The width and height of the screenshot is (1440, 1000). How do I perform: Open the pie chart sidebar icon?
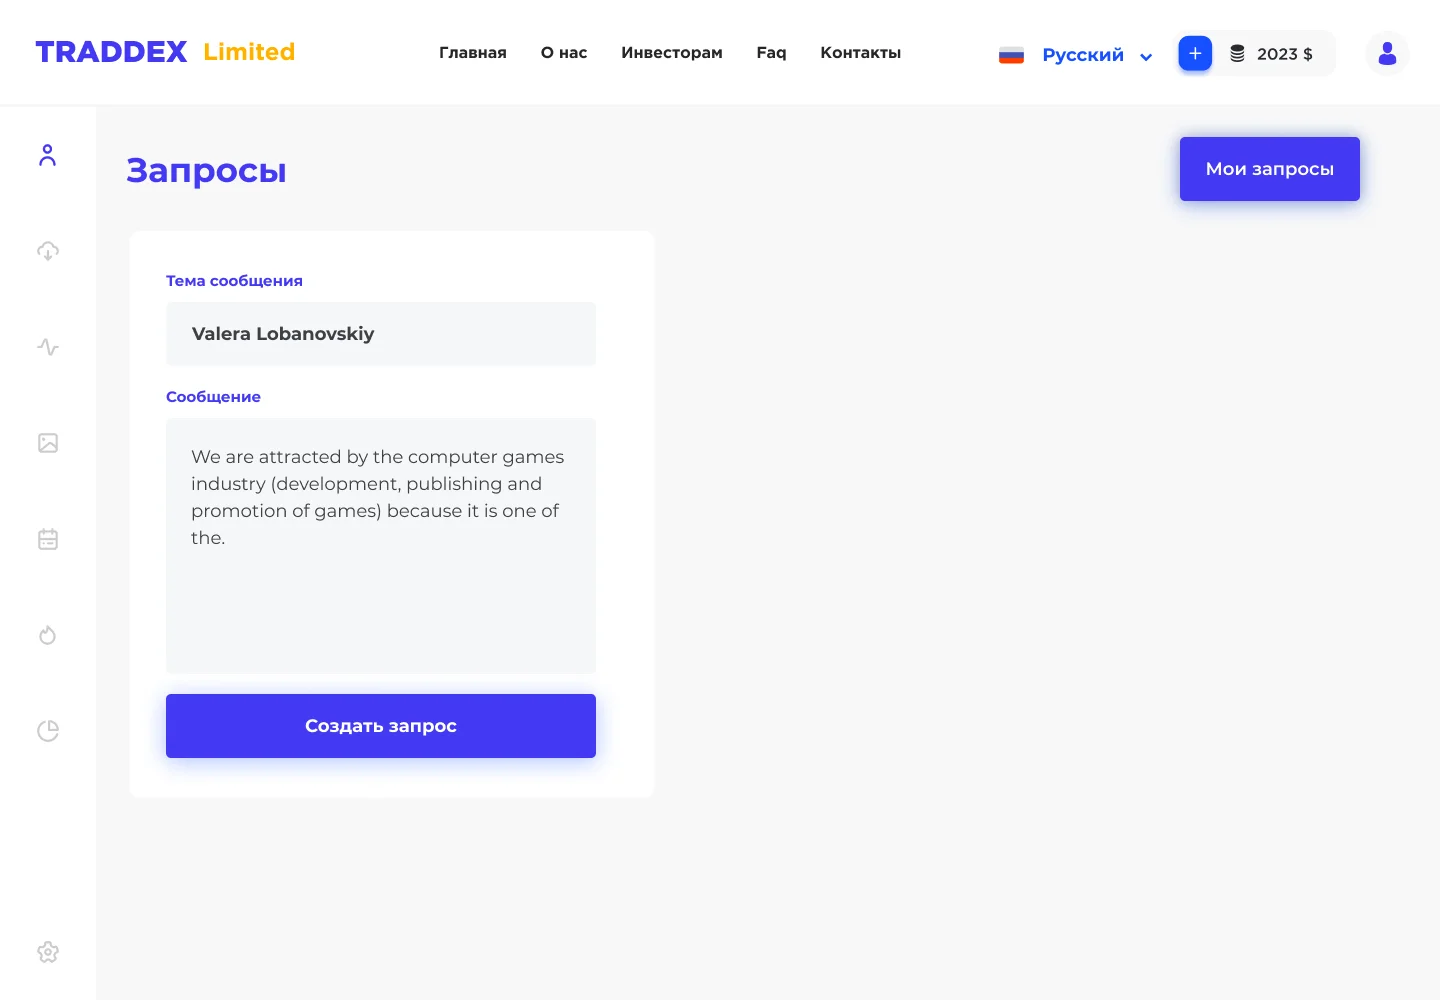pyautogui.click(x=48, y=731)
